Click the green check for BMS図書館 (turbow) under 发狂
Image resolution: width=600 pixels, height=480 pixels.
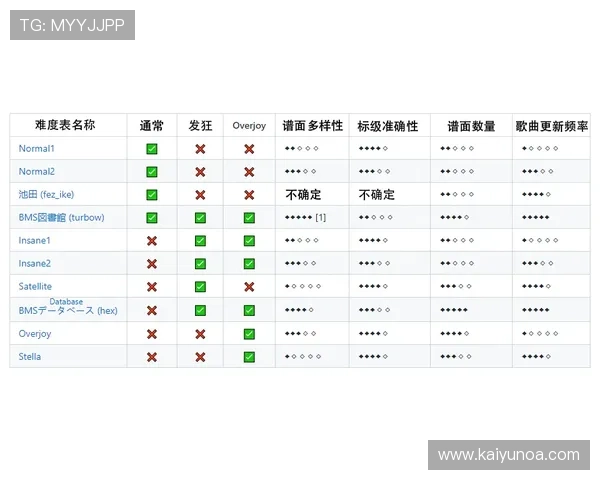200,218
